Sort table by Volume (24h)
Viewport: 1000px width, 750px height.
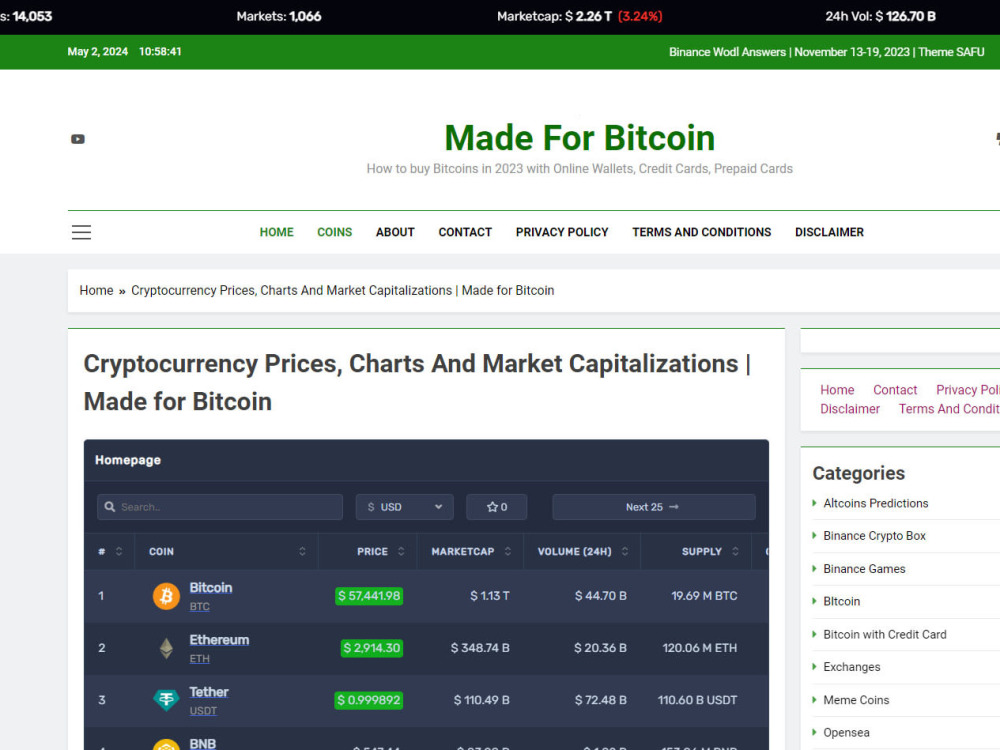pyautogui.click(x=582, y=552)
